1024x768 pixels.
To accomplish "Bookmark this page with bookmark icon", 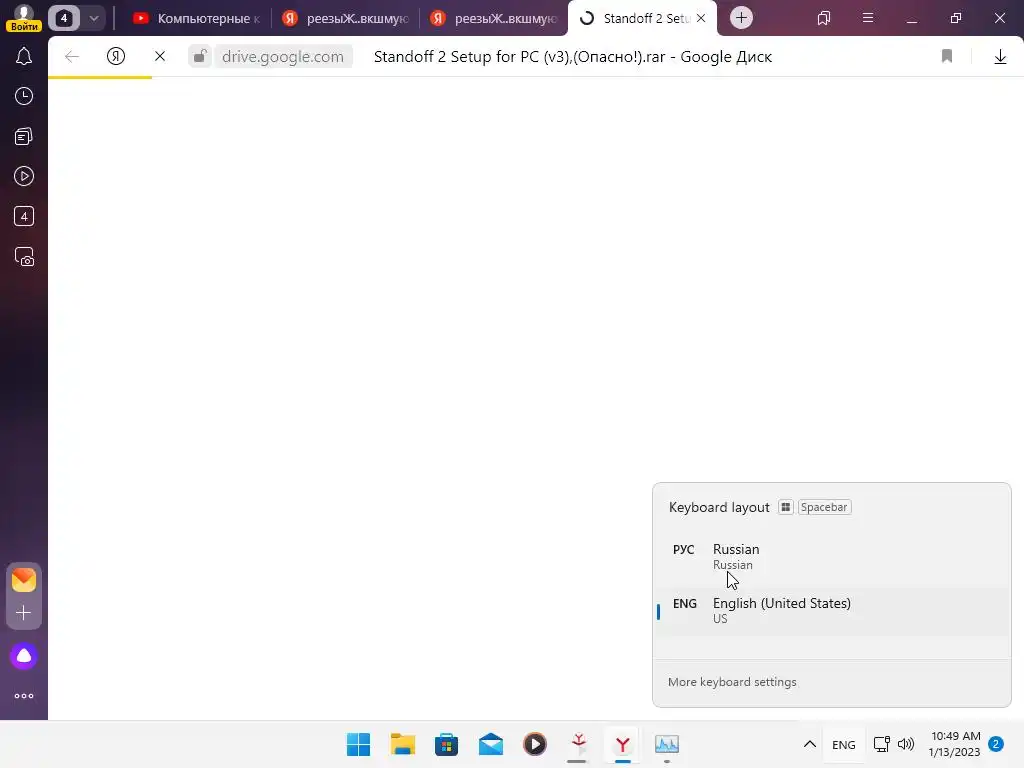I will tap(947, 56).
